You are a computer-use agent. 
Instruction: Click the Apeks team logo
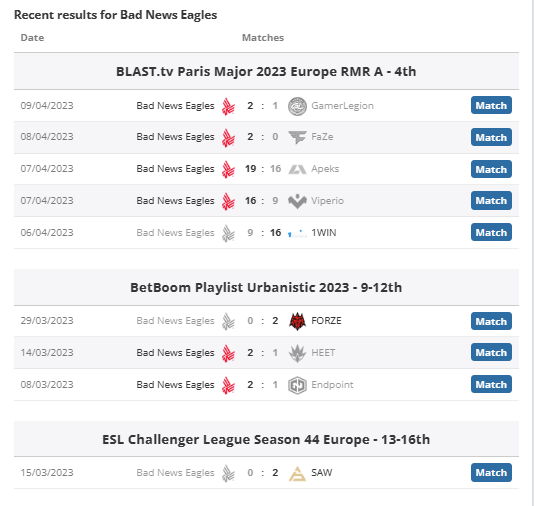tap(297, 169)
